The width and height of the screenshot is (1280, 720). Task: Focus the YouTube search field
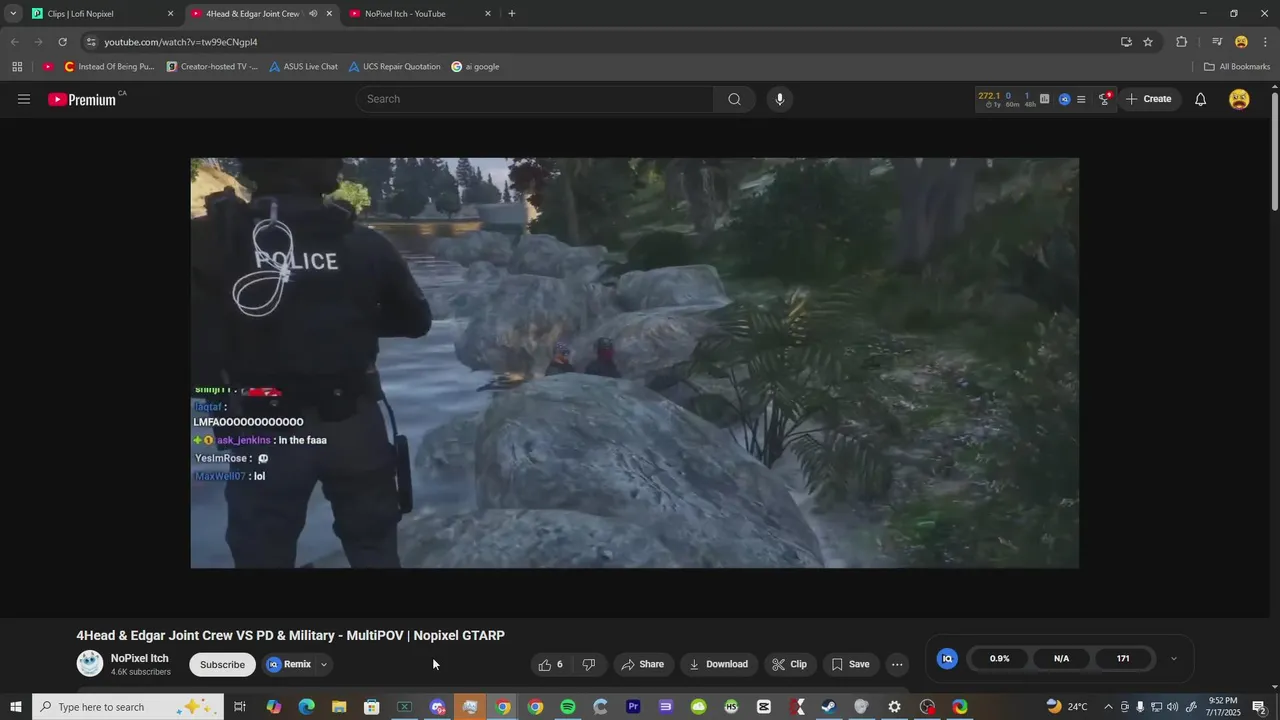535,99
